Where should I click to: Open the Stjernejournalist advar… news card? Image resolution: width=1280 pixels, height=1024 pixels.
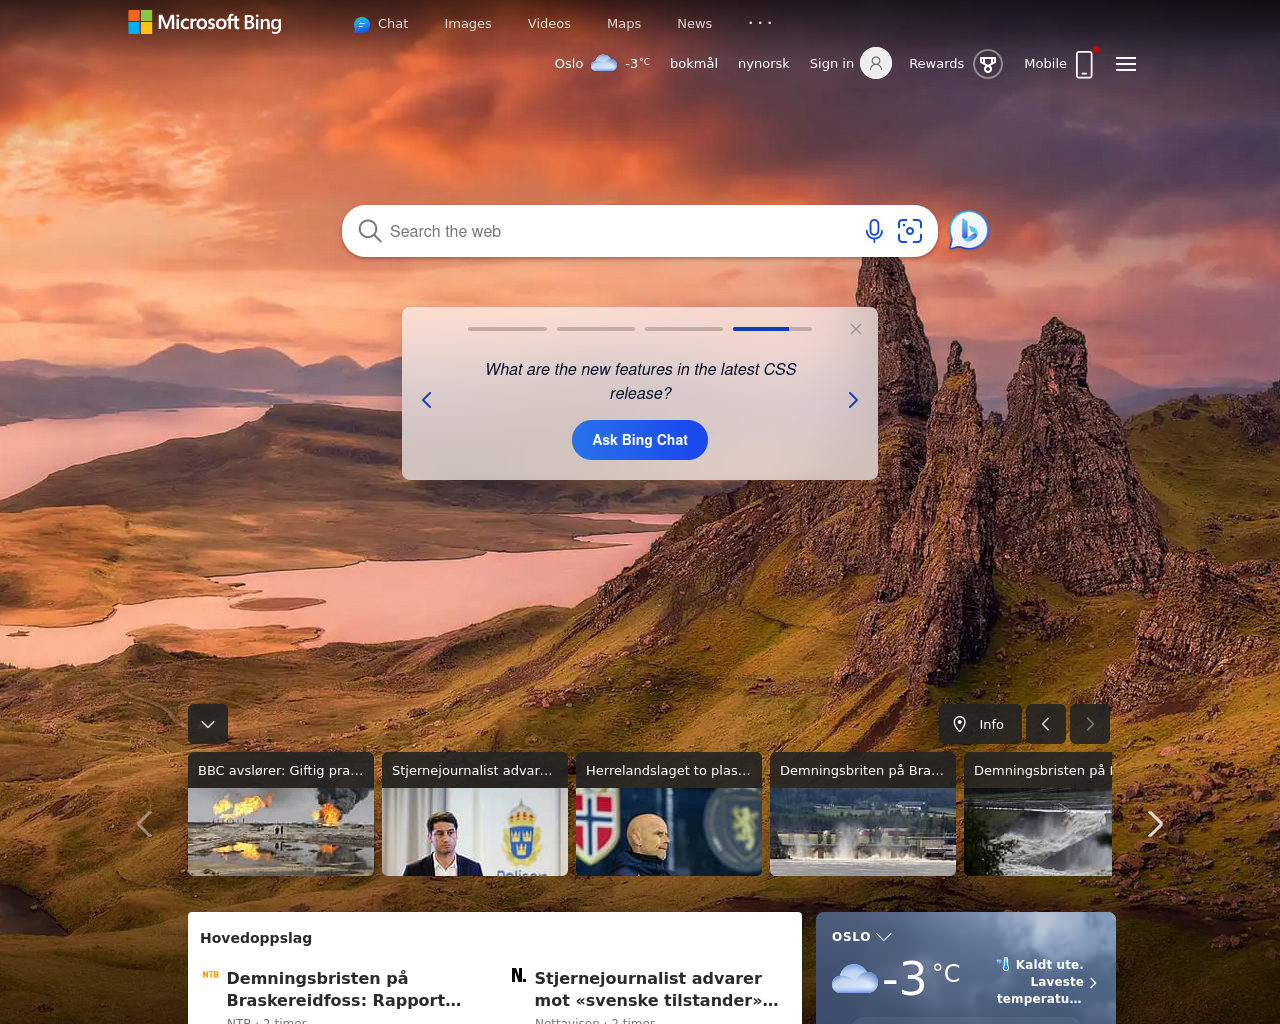pyautogui.click(x=475, y=814)
